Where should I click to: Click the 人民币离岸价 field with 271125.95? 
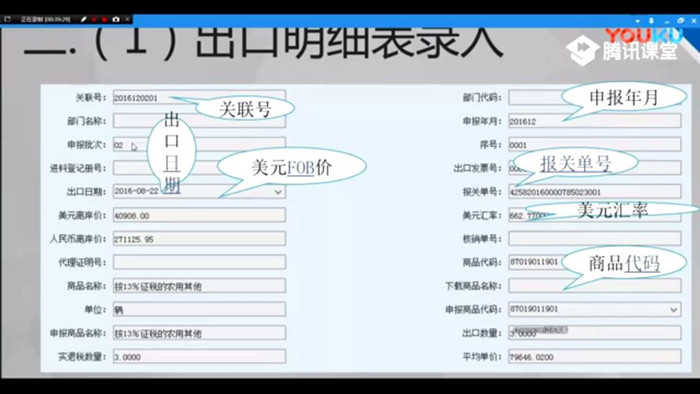pos(199,239)
